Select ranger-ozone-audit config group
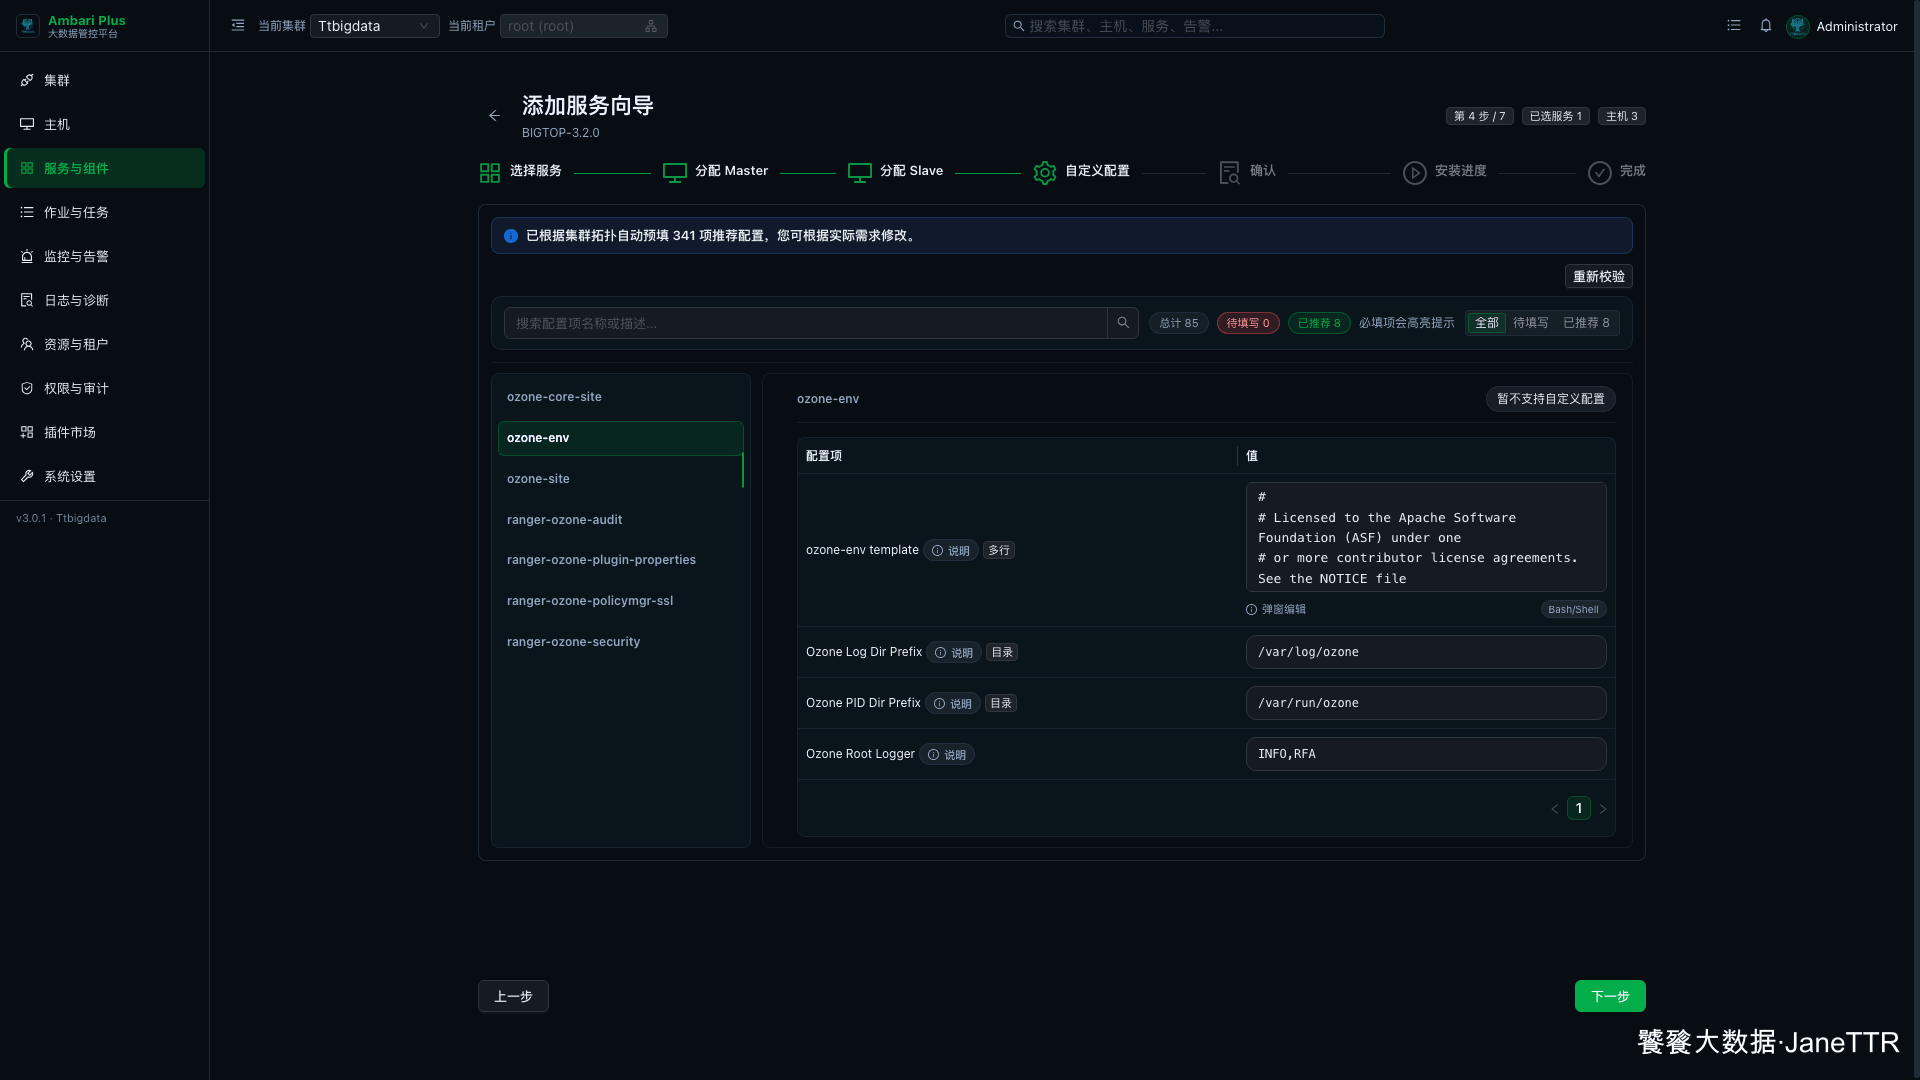 point(620,520)
